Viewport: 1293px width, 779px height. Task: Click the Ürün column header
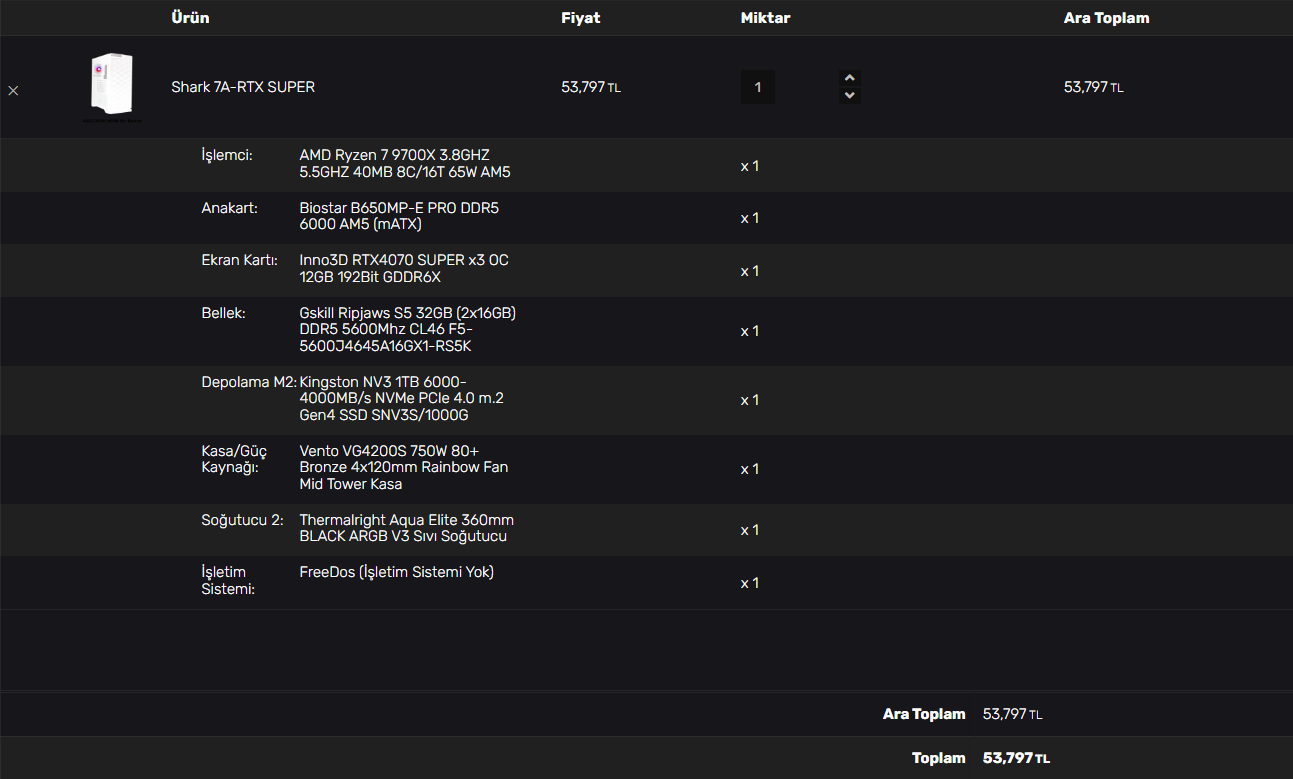pyautogui.click(x=190, y=18)
